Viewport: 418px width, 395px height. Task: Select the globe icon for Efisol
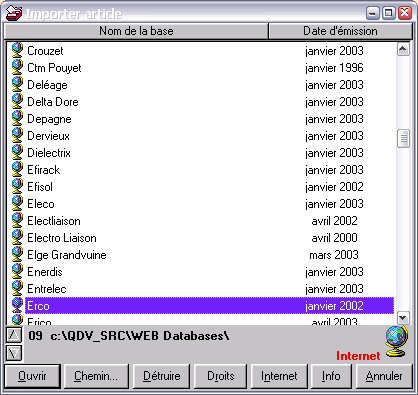coord(17,186)
